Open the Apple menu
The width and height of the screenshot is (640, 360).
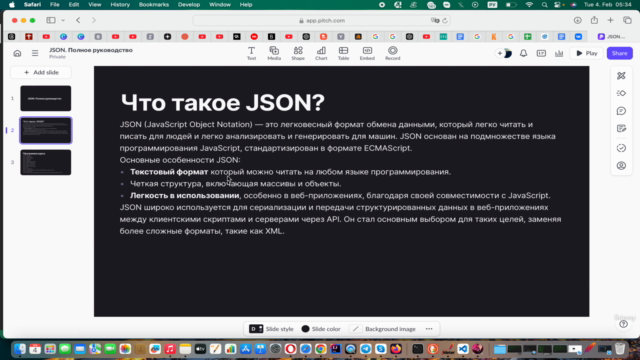(x=12, y=4)
